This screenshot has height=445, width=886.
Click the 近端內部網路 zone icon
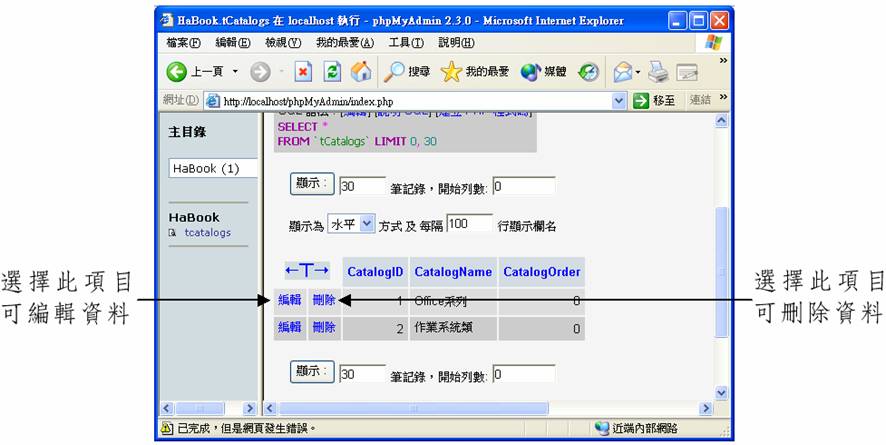pos(602,429)
